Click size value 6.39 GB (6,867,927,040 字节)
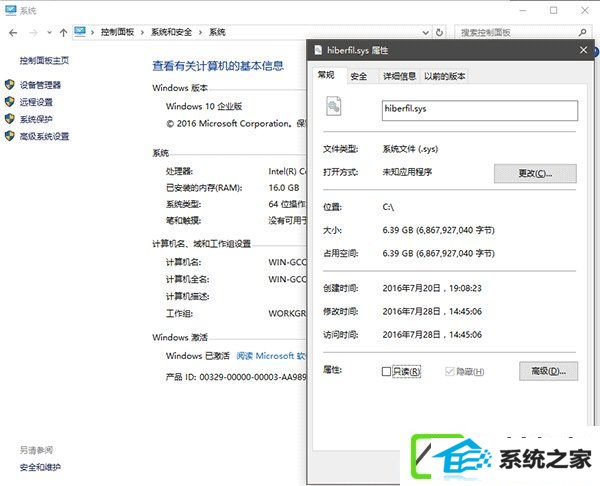The width and height of the screenshot is (600, 486). [439, 230]
